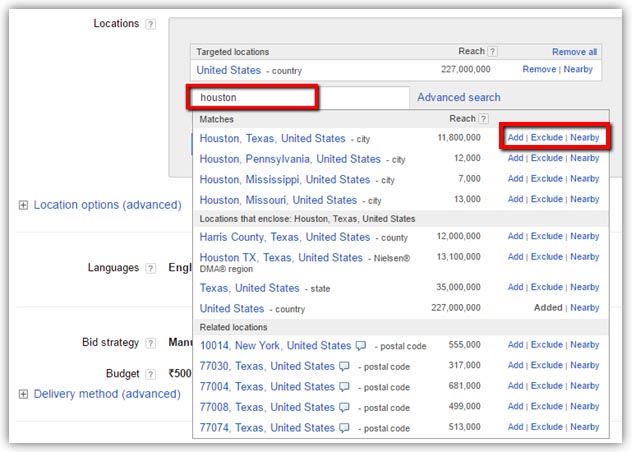Screen dimensions: 632x452
Task: Add postal code 77008, Texas
Action: pos(515,406)
